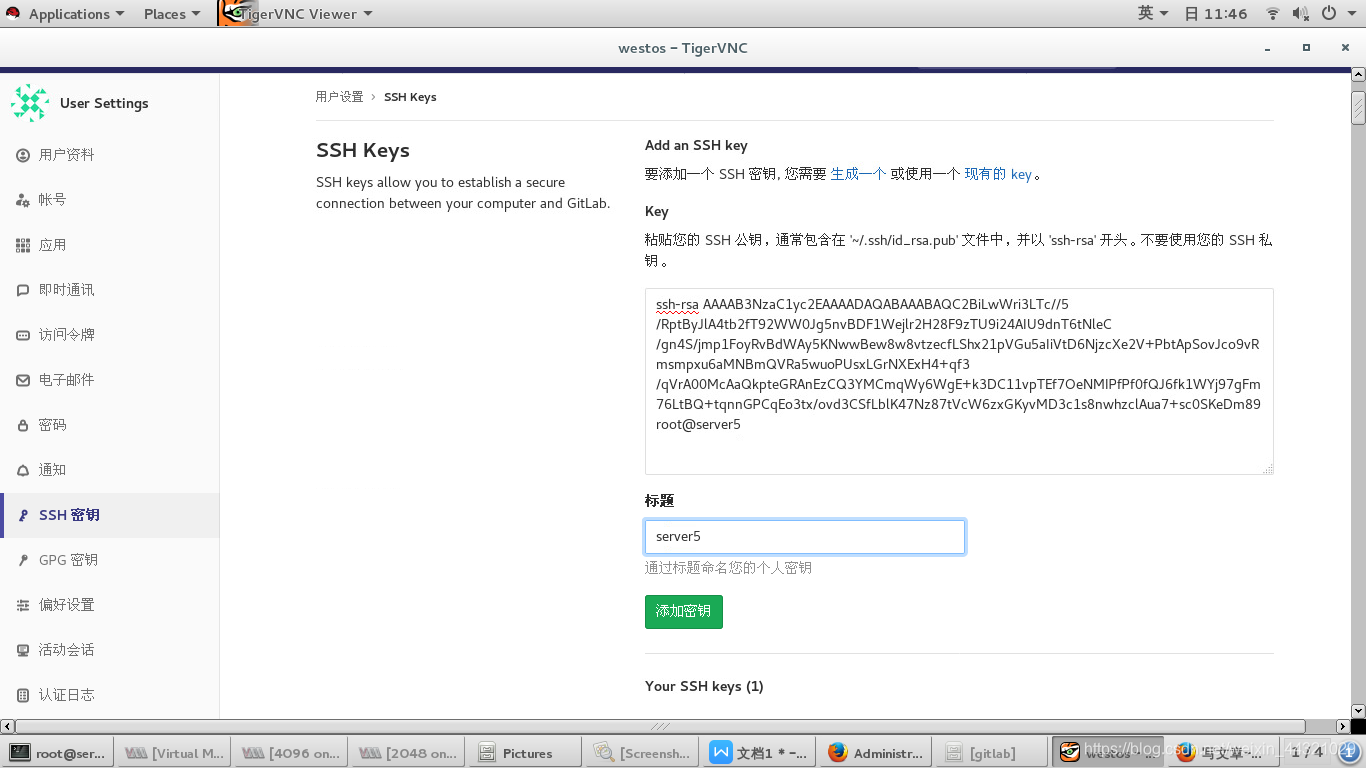Open the 英 input method menu
This screenshot has width=1366, height=768.
click(x=1153, y=14)
